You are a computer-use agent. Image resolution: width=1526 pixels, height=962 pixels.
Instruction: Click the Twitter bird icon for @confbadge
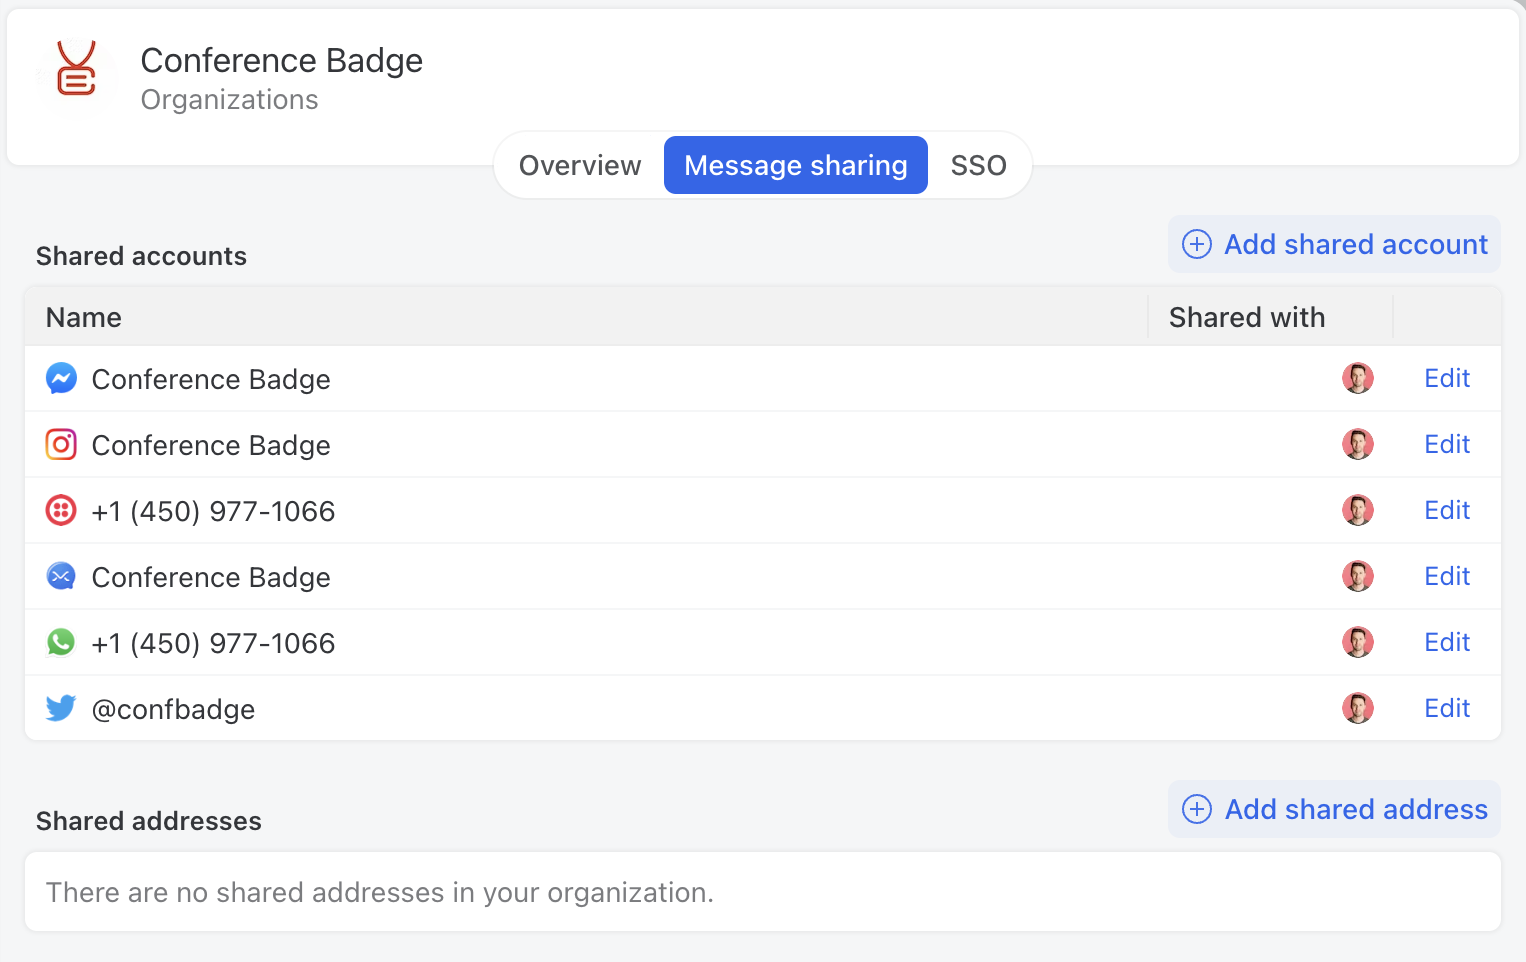pos(61,708)
